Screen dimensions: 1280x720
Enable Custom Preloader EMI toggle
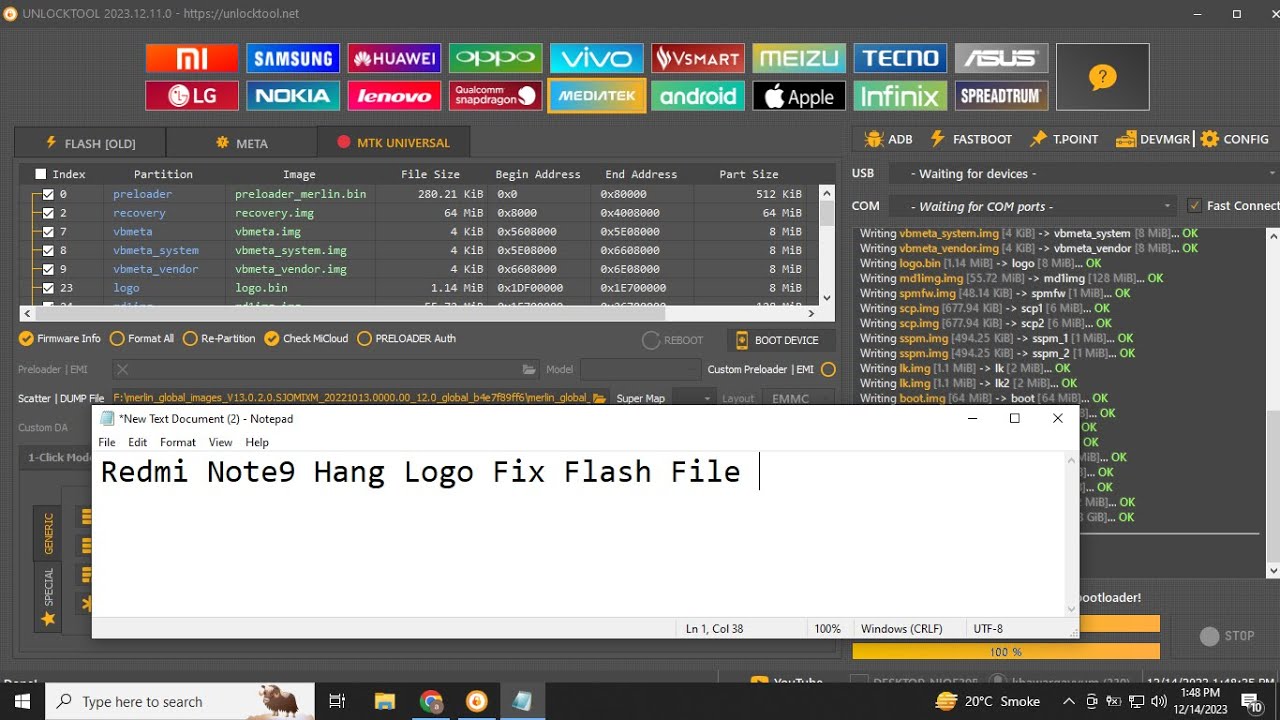pyautogui.click(x=828, y=369)
